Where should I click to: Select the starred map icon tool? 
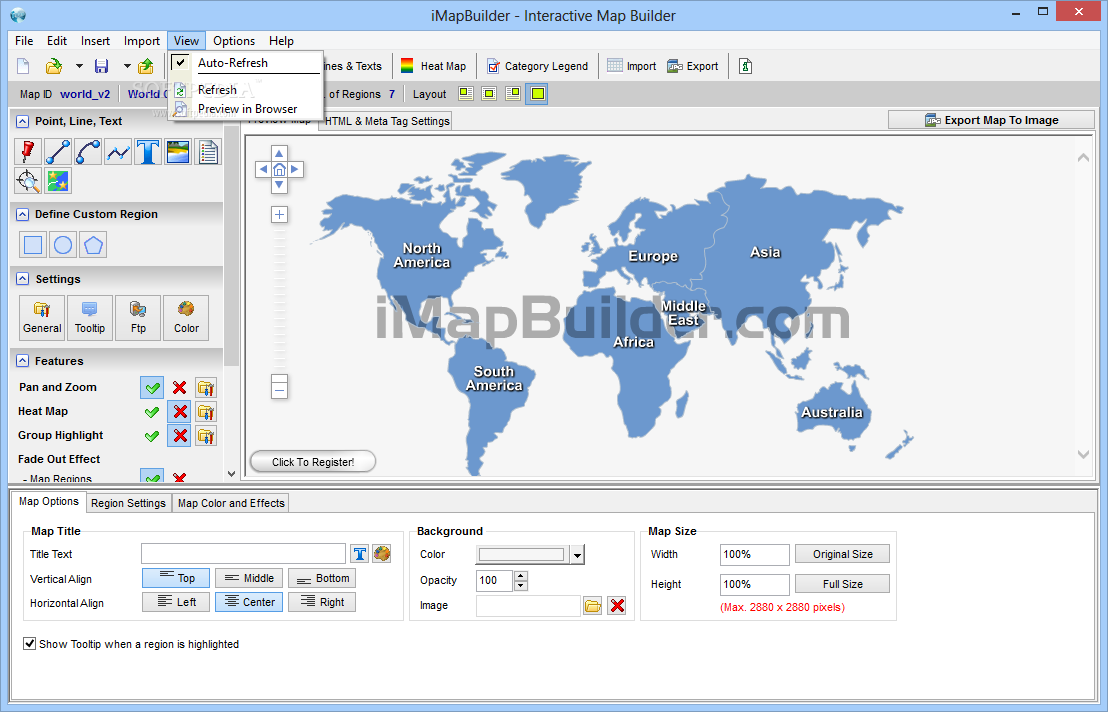(57, 181)
